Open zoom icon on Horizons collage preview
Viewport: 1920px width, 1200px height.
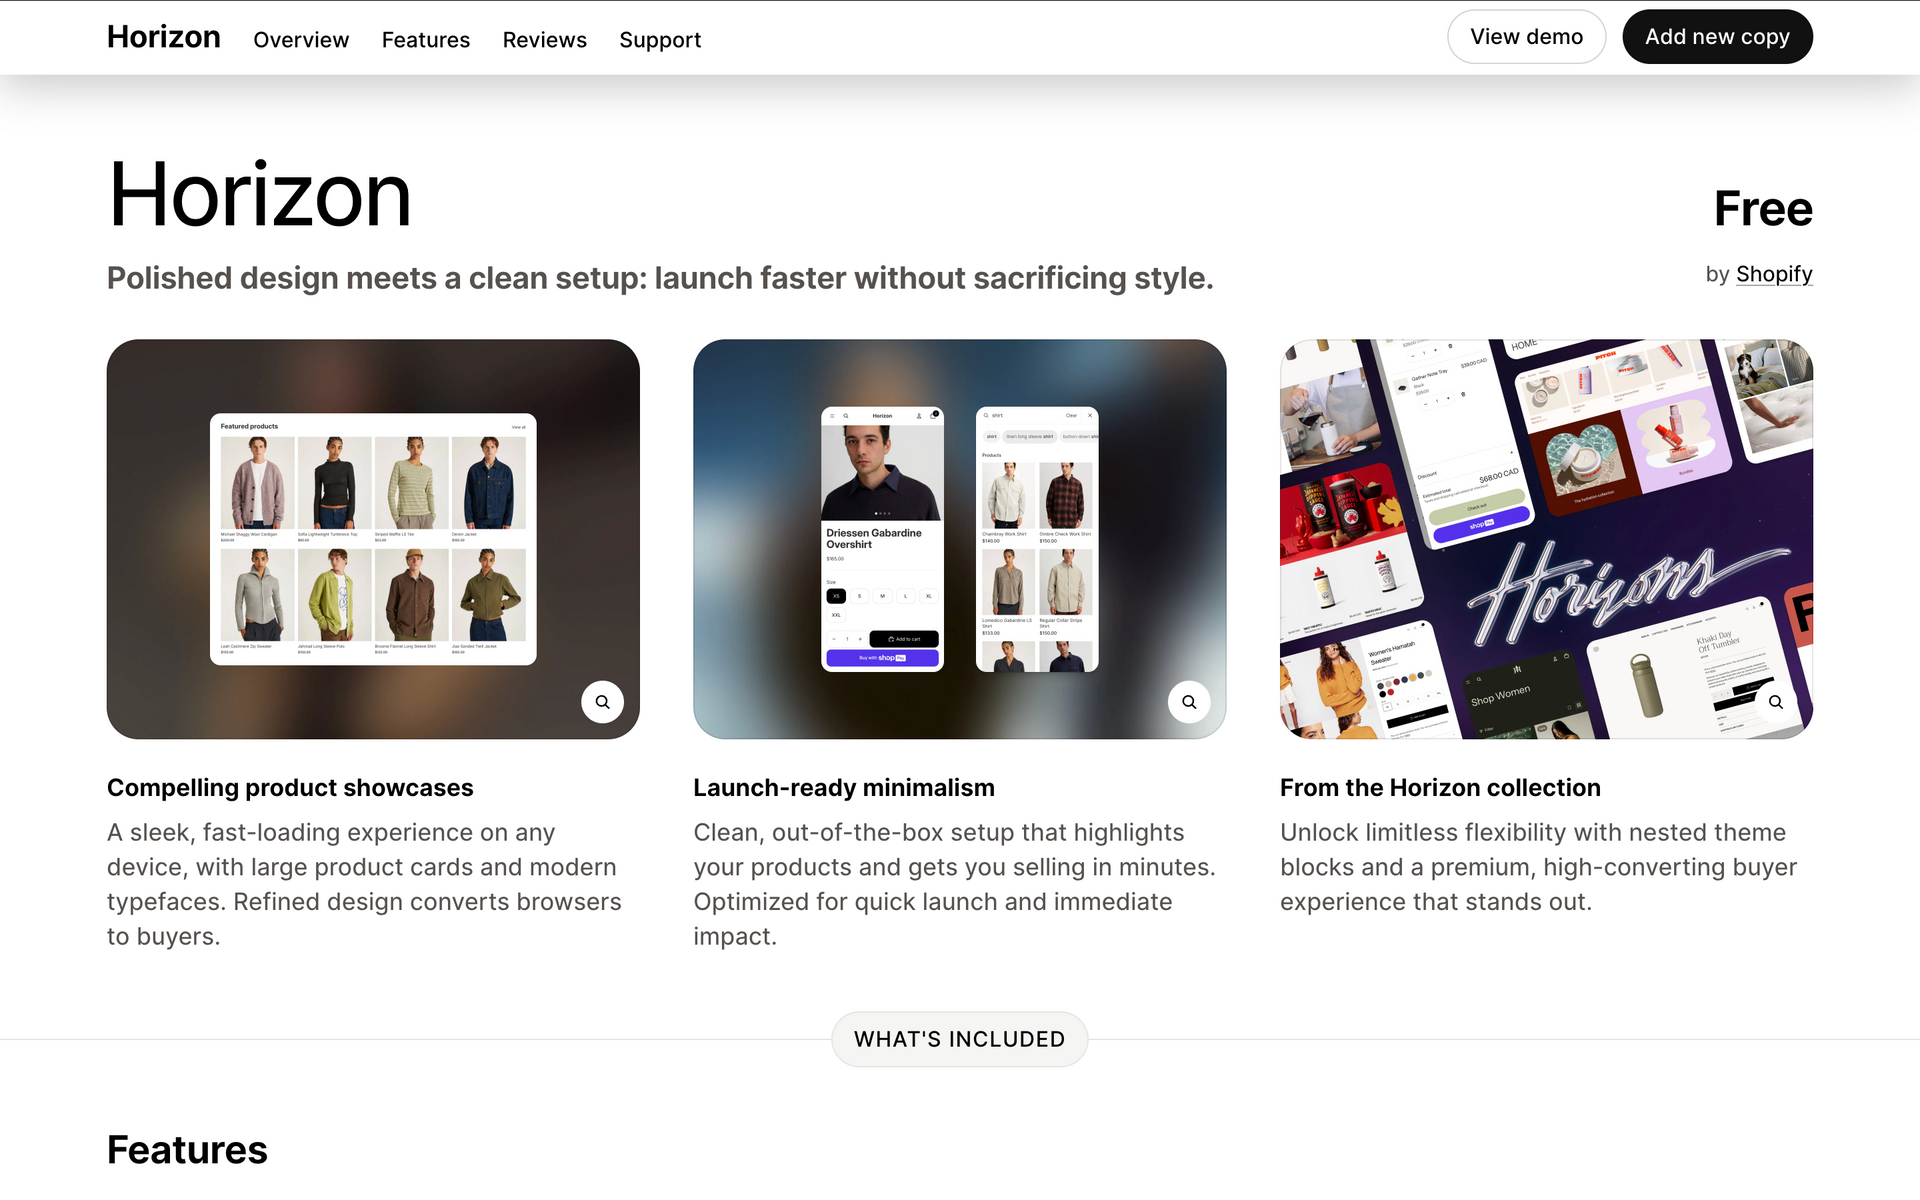[x=1775, y=702]
